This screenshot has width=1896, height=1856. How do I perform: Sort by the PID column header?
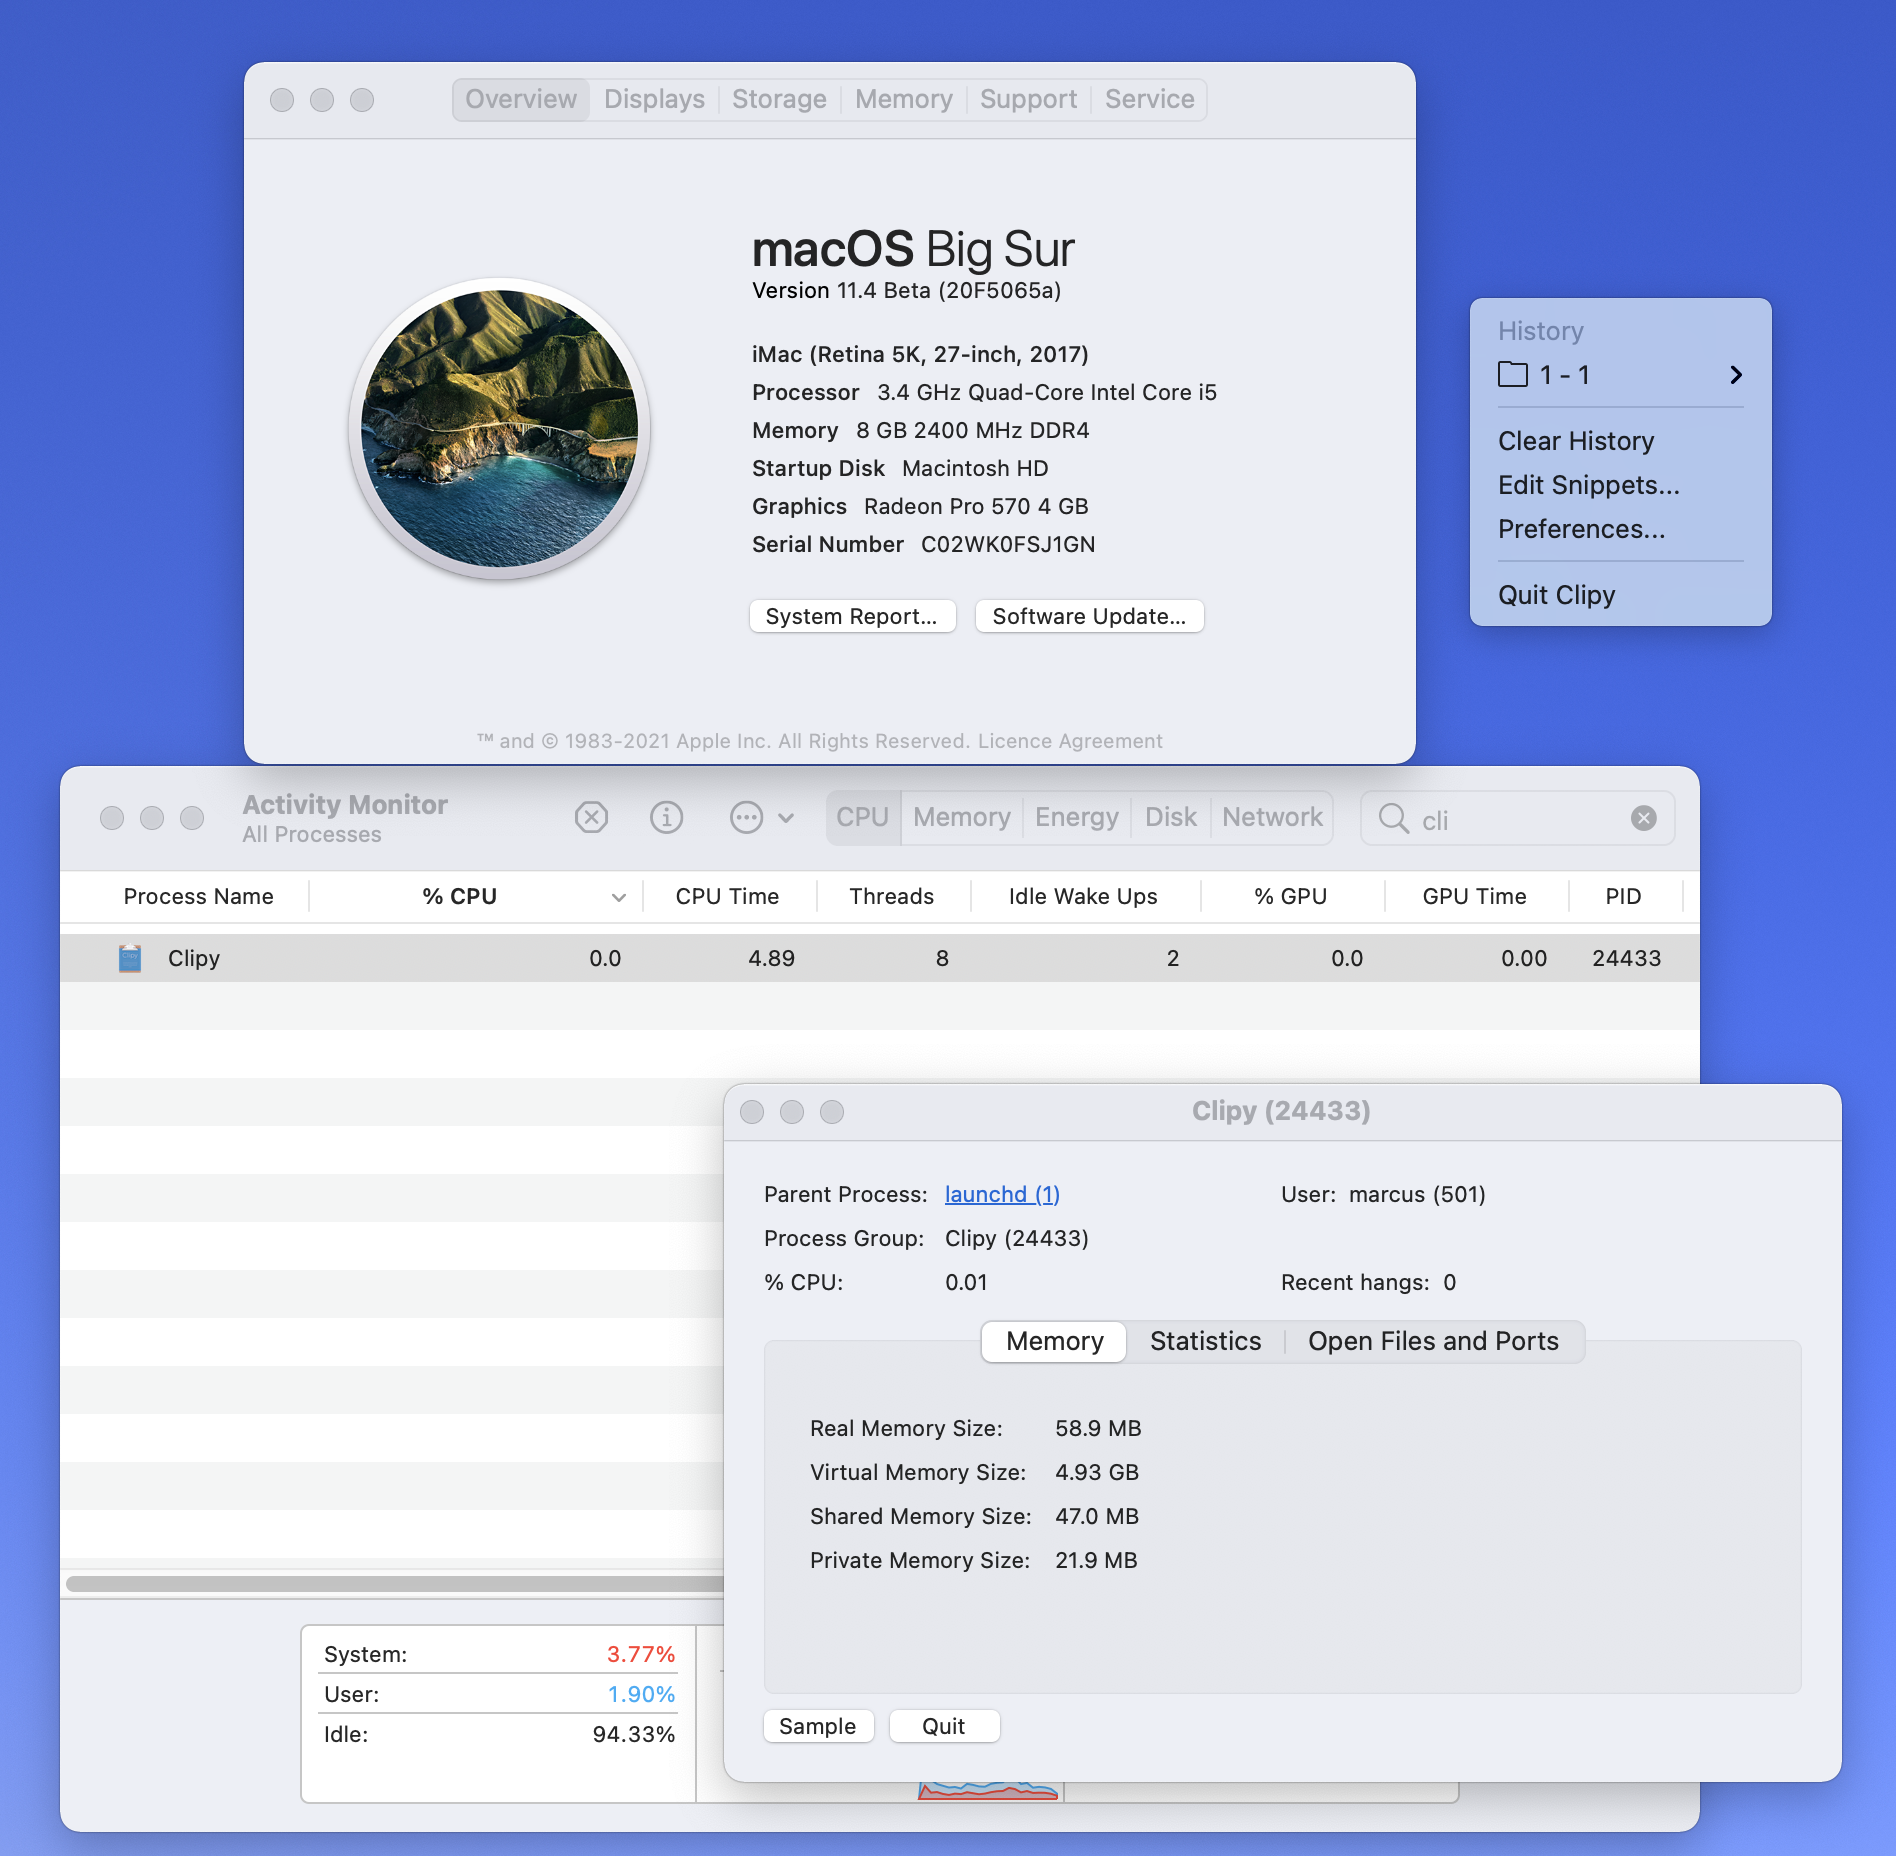pos(1623,896)
